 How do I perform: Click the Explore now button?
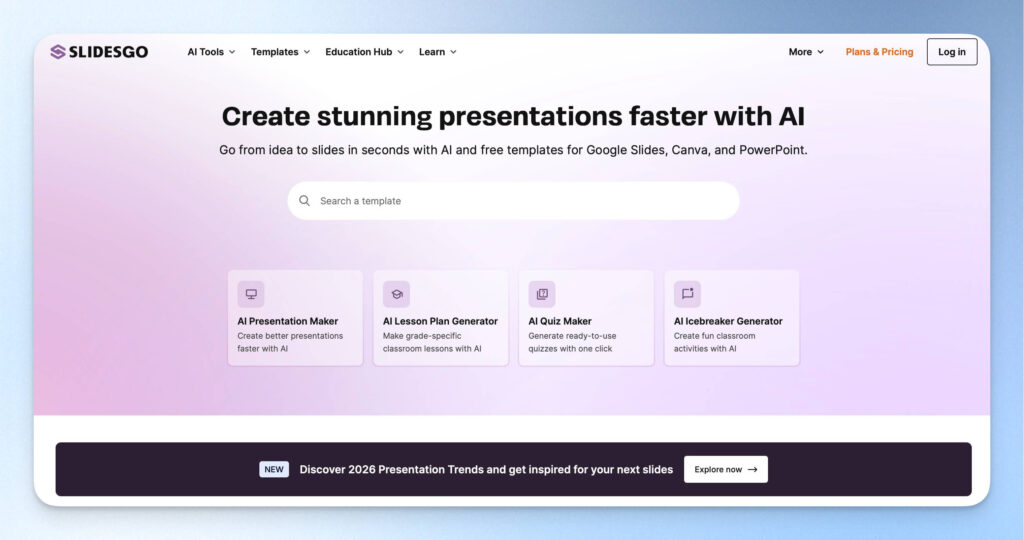click(x=726, y=469)
